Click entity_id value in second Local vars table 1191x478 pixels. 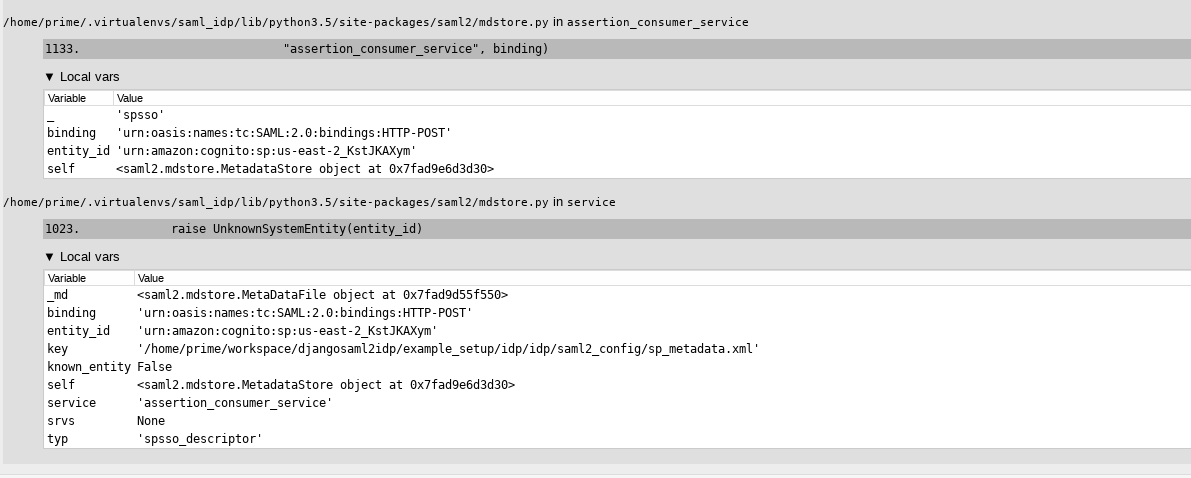click(x=288, y=331)
